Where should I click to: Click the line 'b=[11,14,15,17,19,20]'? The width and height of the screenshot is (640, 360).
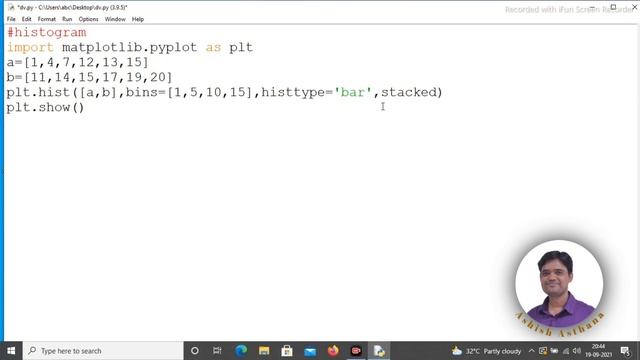point(89,77)
